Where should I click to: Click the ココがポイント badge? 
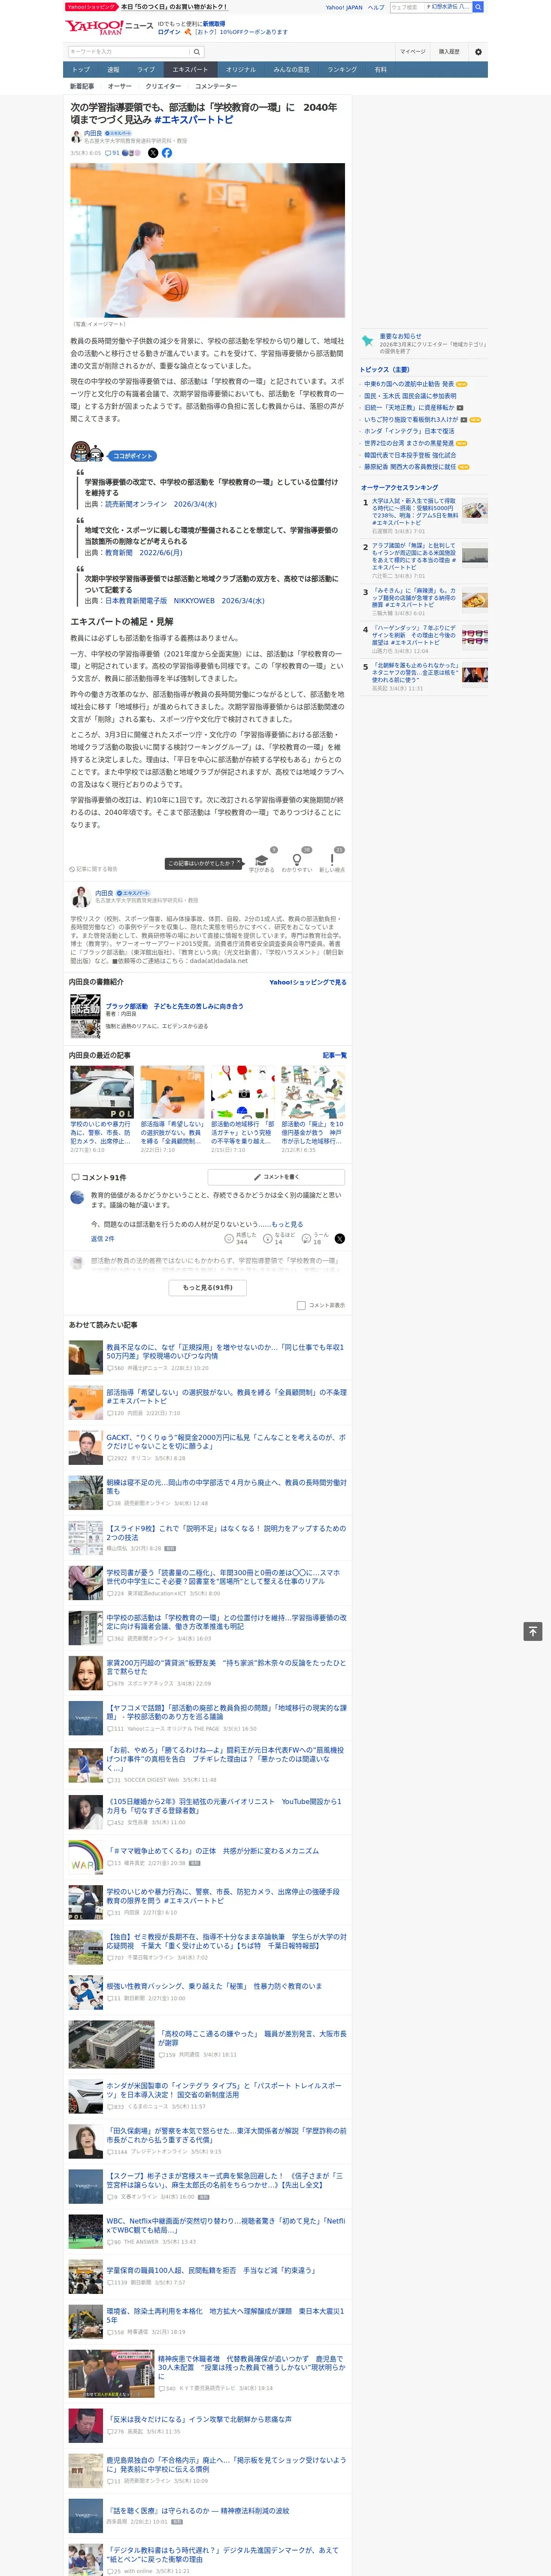[x=132, y=456]
